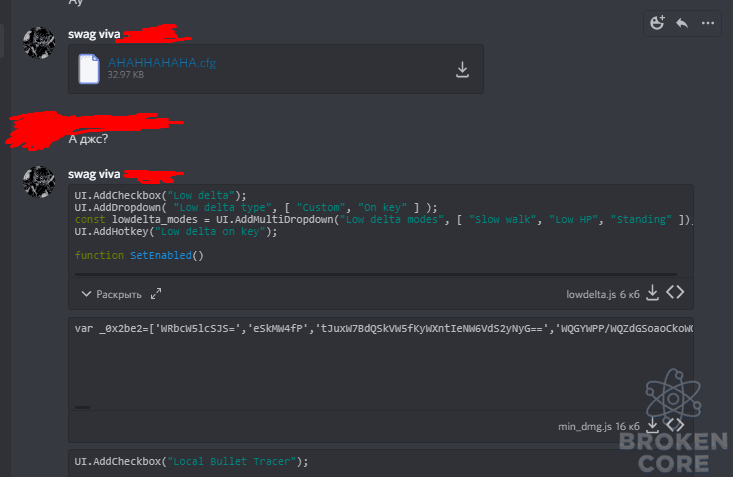This screenshot has height=477, width=733.
Task: Expand the lowdelta.js code preview
Action: coord(112,294)
